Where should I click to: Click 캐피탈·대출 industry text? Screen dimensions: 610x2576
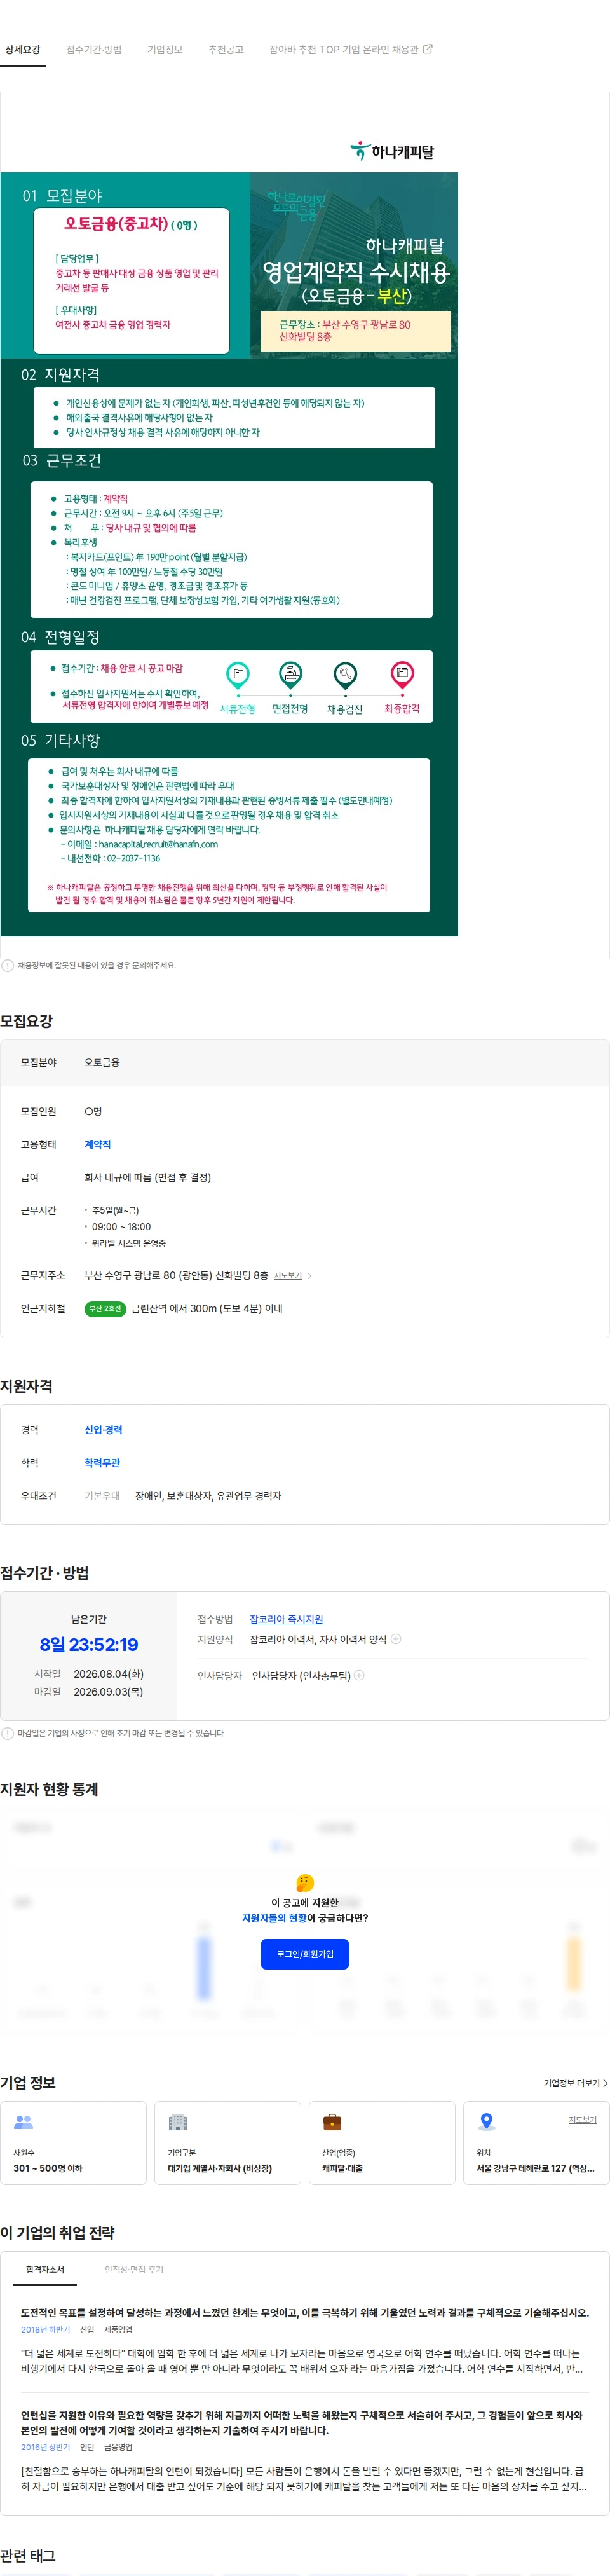tap(342, 2169)
